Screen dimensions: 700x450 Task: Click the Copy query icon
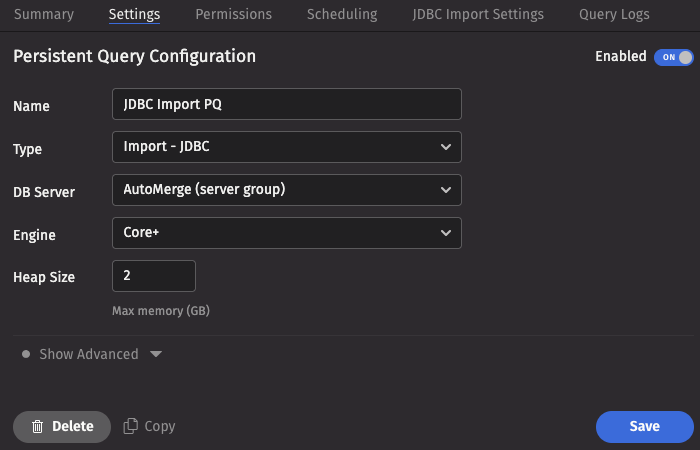coord(130,426)
